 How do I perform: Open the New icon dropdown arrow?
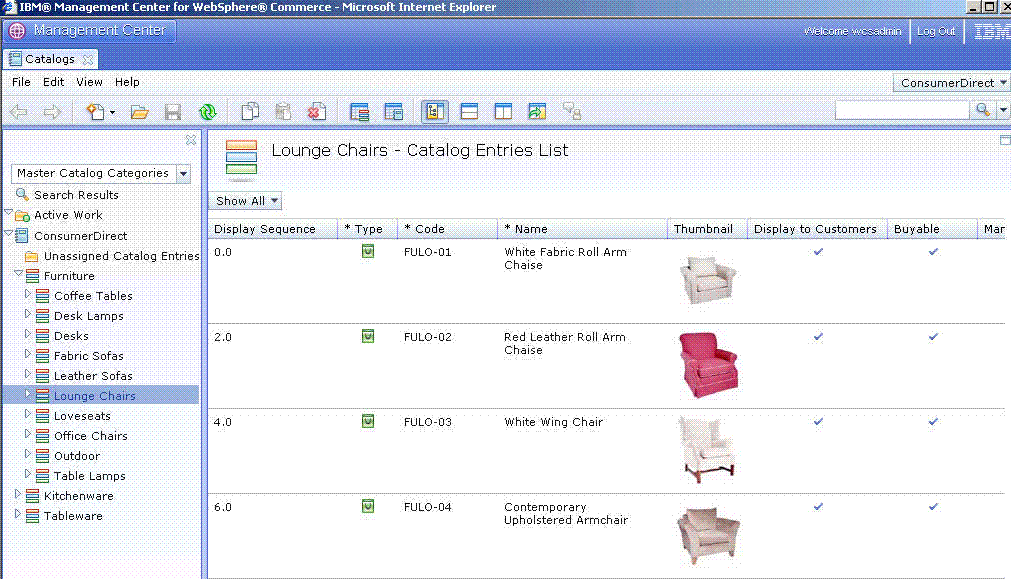[x=112, y=112]
